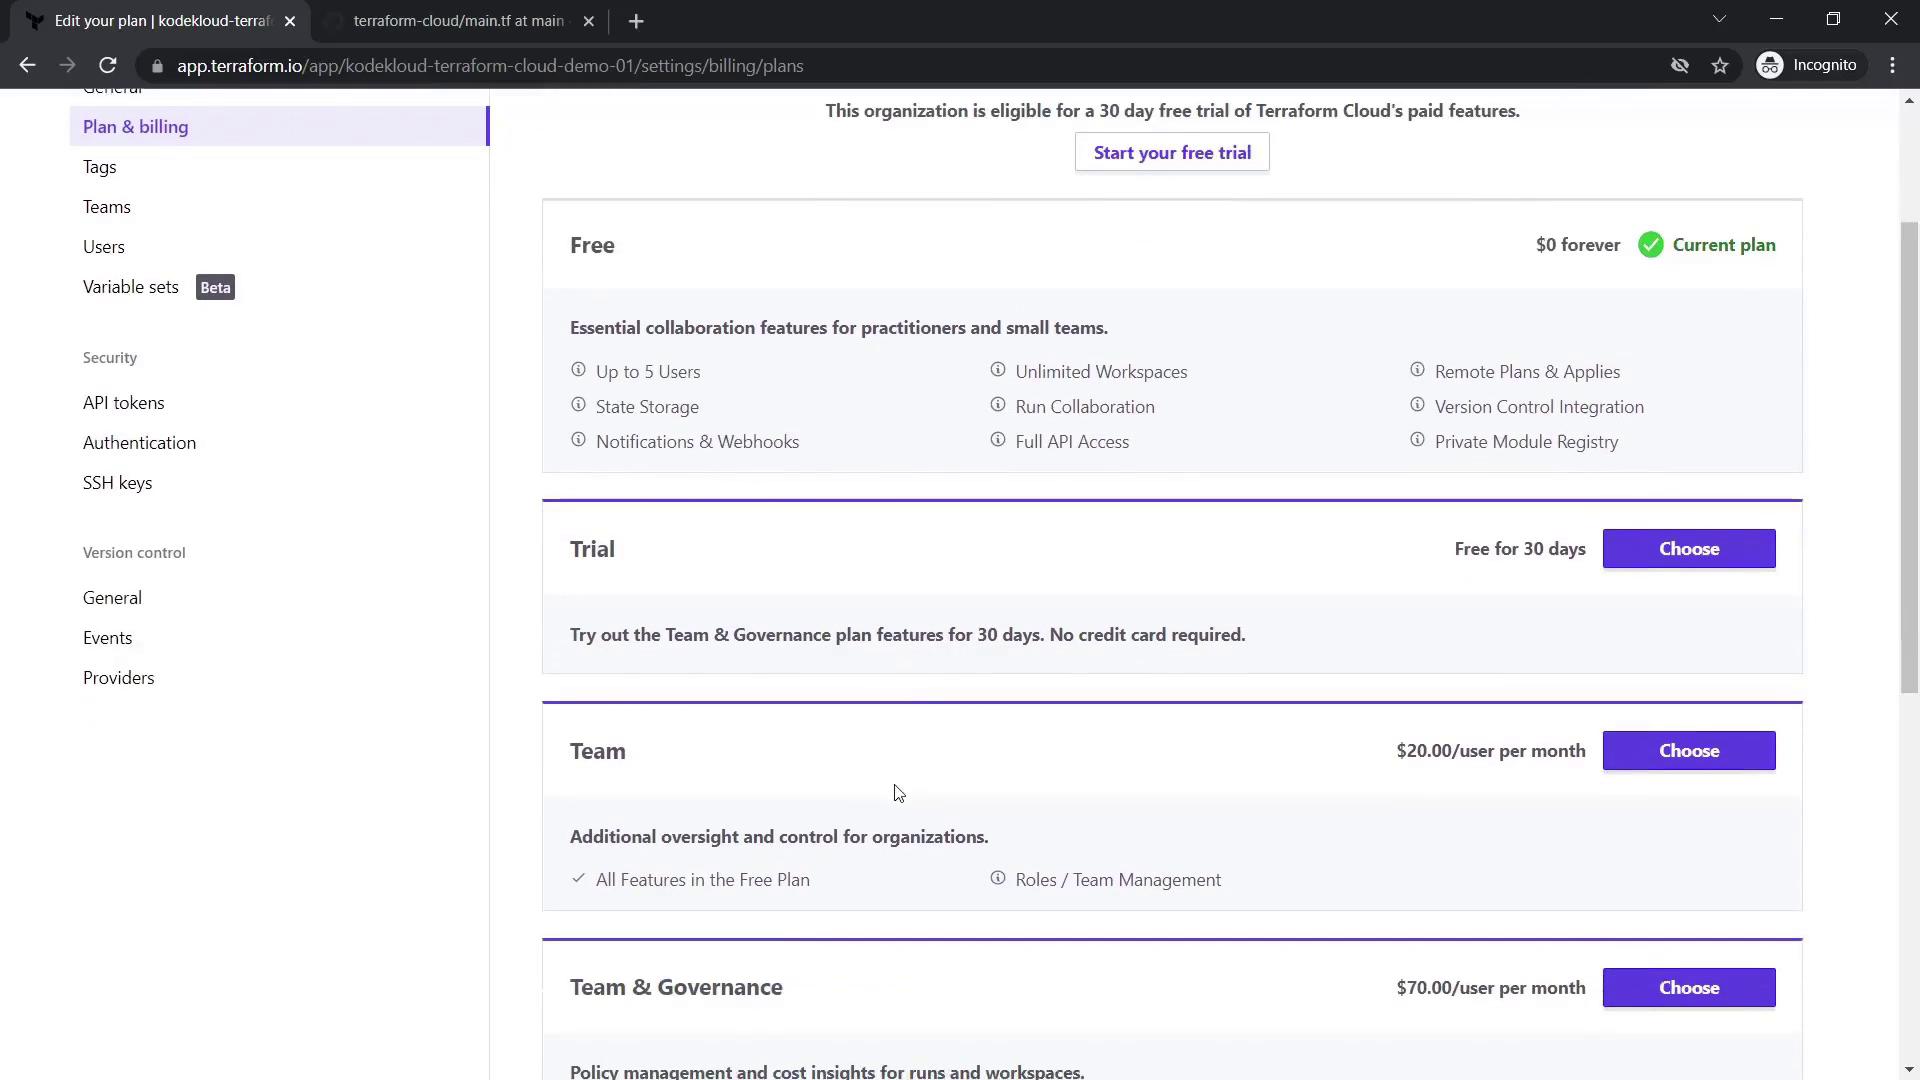Open the Incognito profile menu
The image size is (1920, 1080).
coord(1809,66)
